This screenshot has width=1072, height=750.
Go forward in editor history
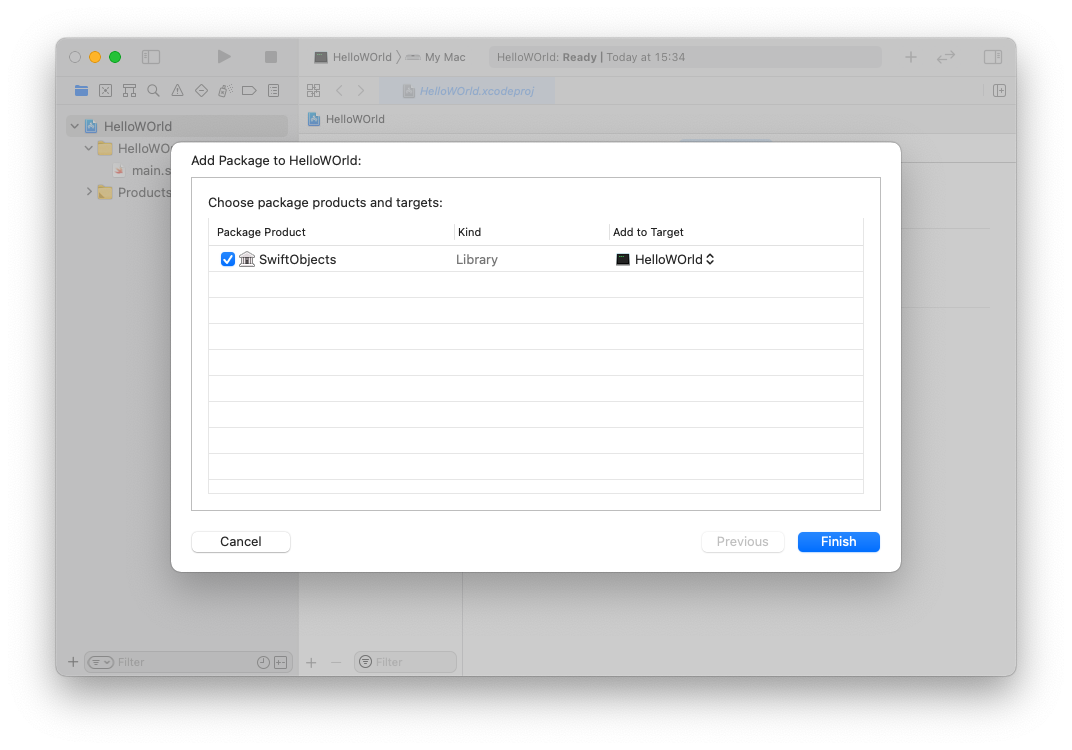(361, 90)
